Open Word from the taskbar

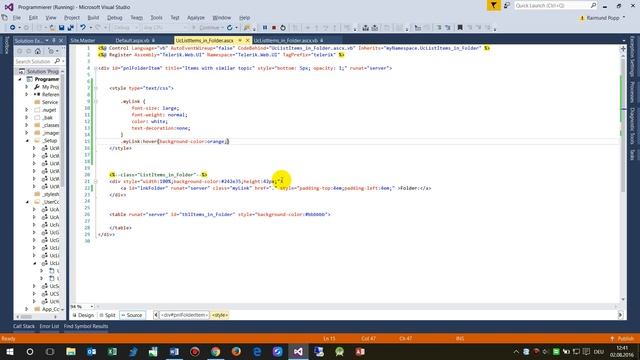coord(174,351)
